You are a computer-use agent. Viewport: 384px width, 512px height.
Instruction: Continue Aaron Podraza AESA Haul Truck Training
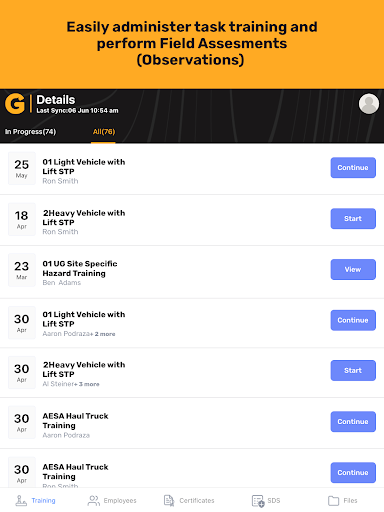coord(353,422)
